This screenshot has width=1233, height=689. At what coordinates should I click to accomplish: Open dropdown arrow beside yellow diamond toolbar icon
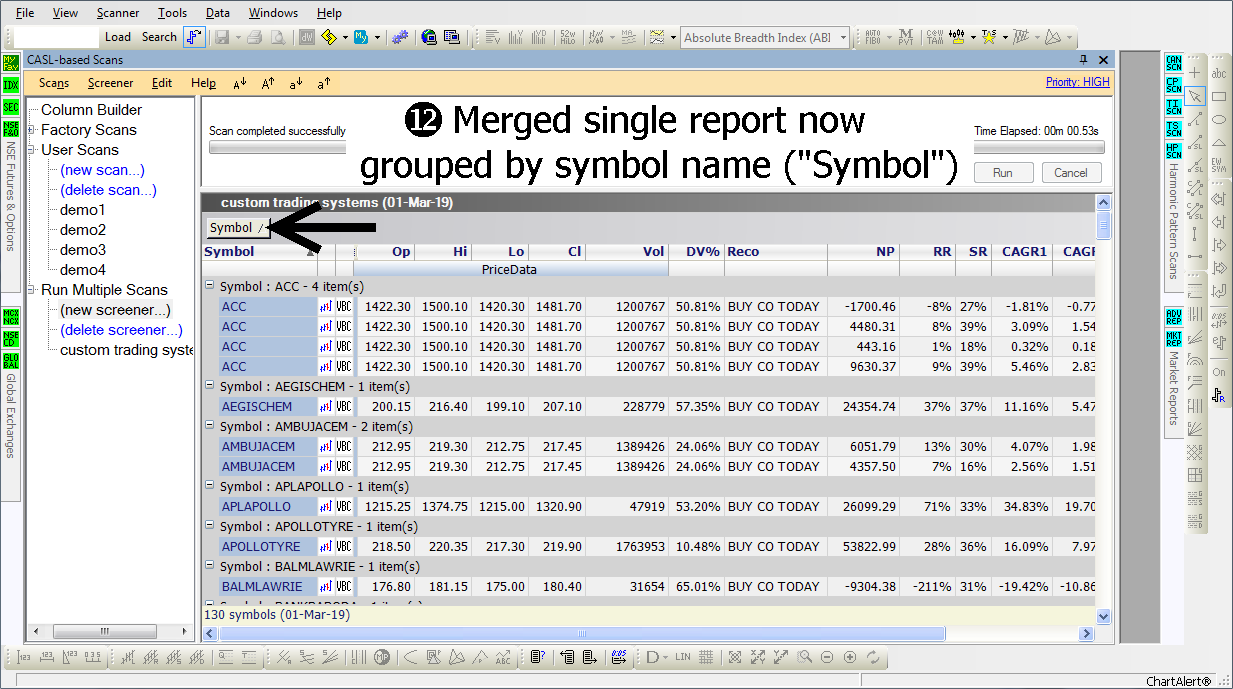coord(346,38)
